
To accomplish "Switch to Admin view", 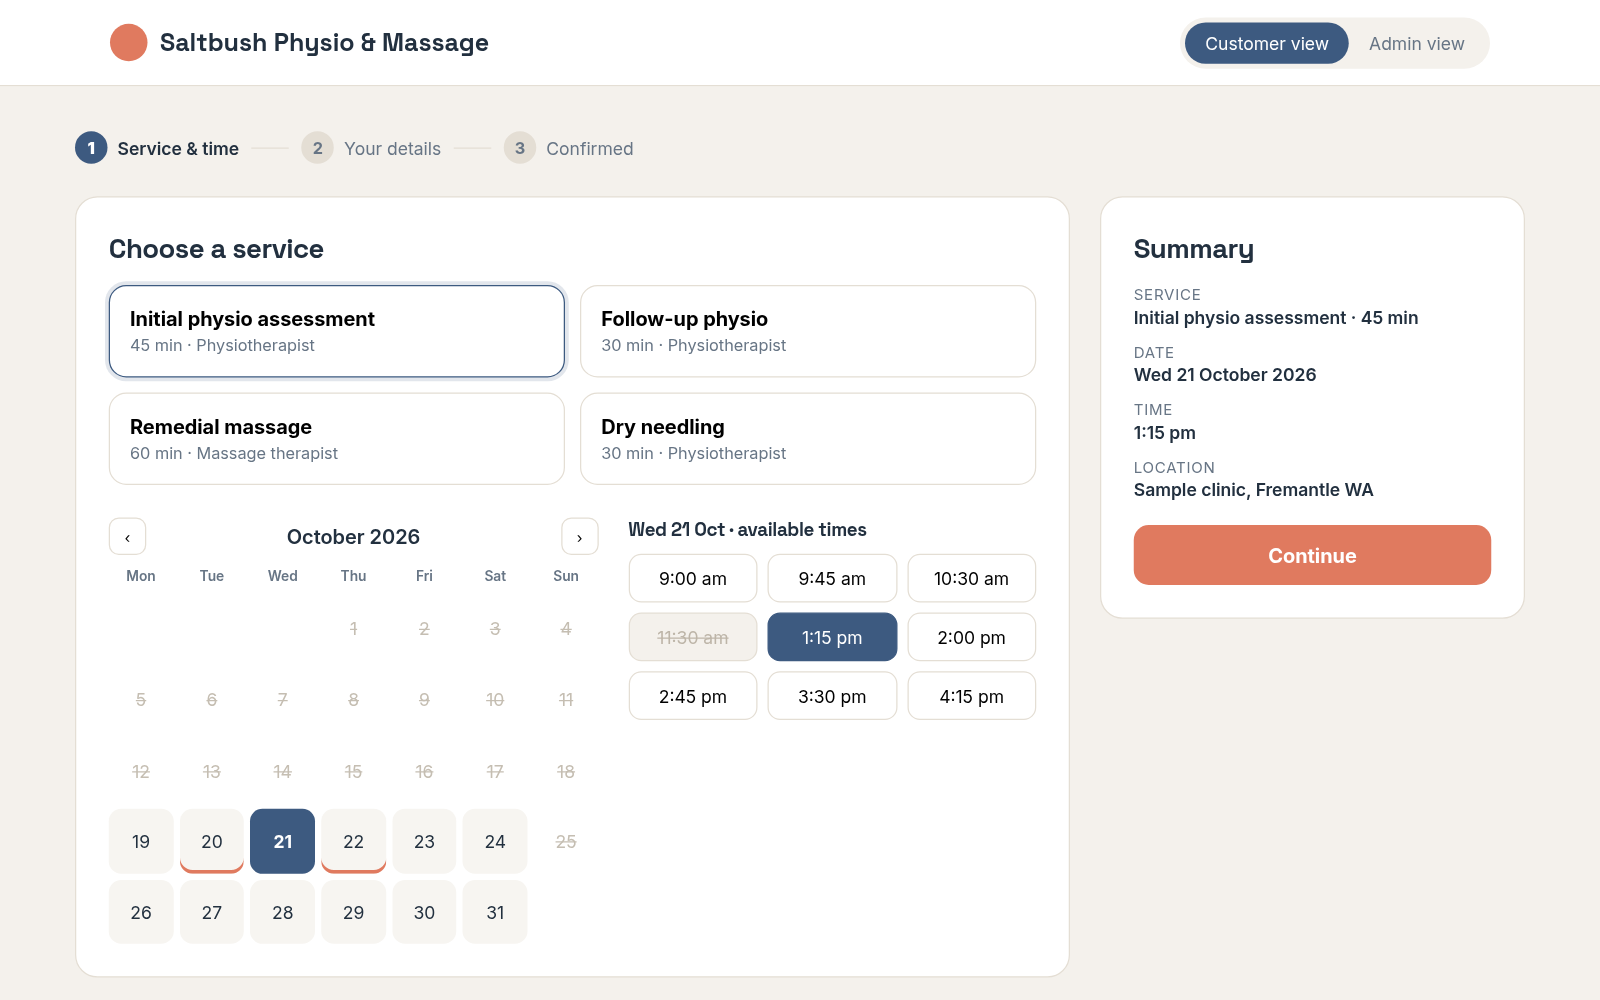I will point(1416,44).
